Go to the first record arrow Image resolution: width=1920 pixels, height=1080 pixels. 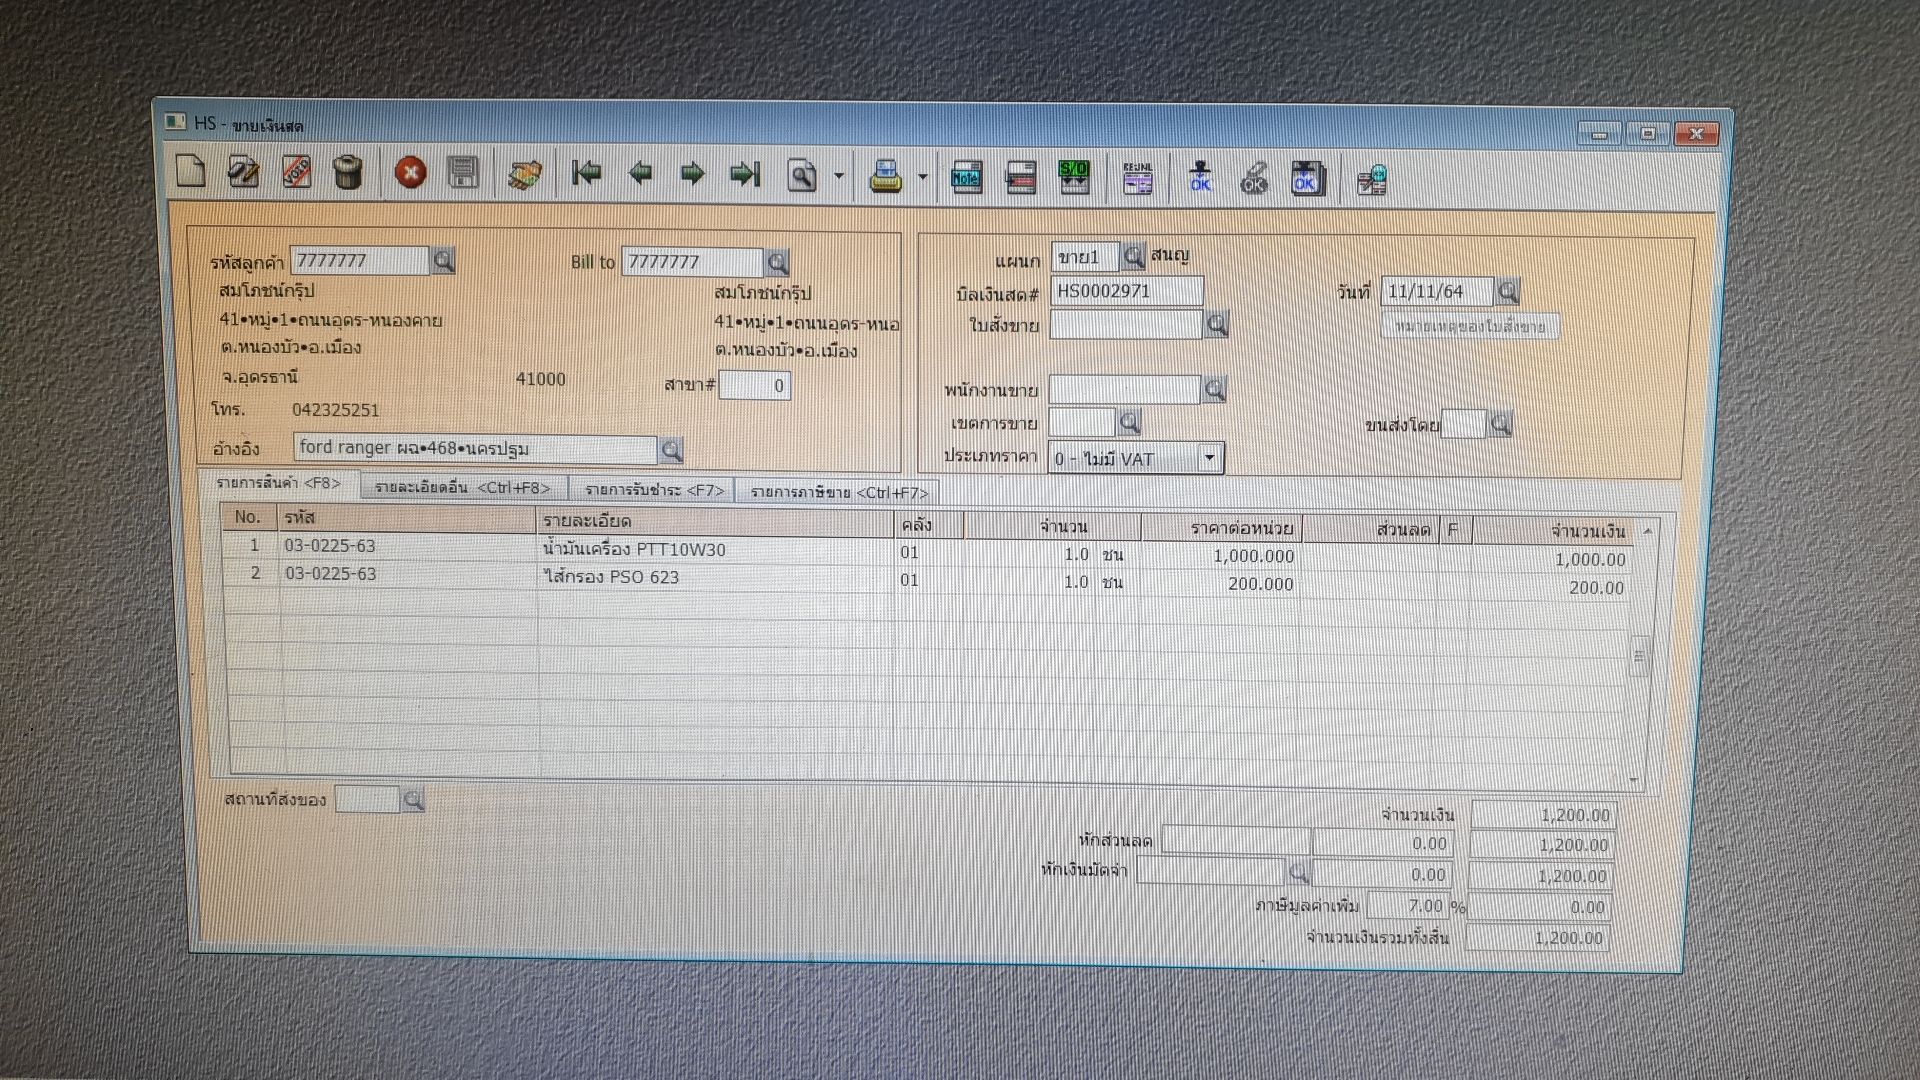pyautogui.click(x=587, y=174)
